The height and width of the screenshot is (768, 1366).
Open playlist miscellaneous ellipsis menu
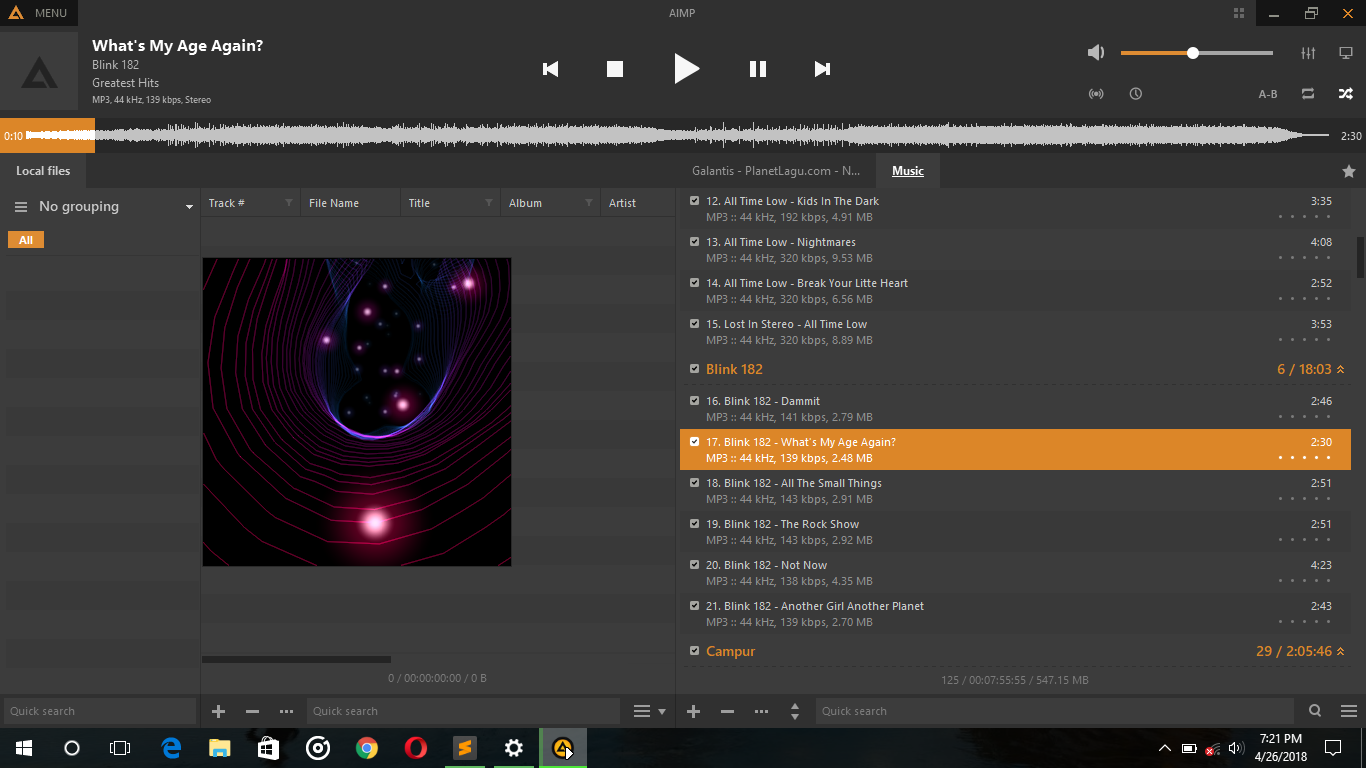click(x=762, y=711)
